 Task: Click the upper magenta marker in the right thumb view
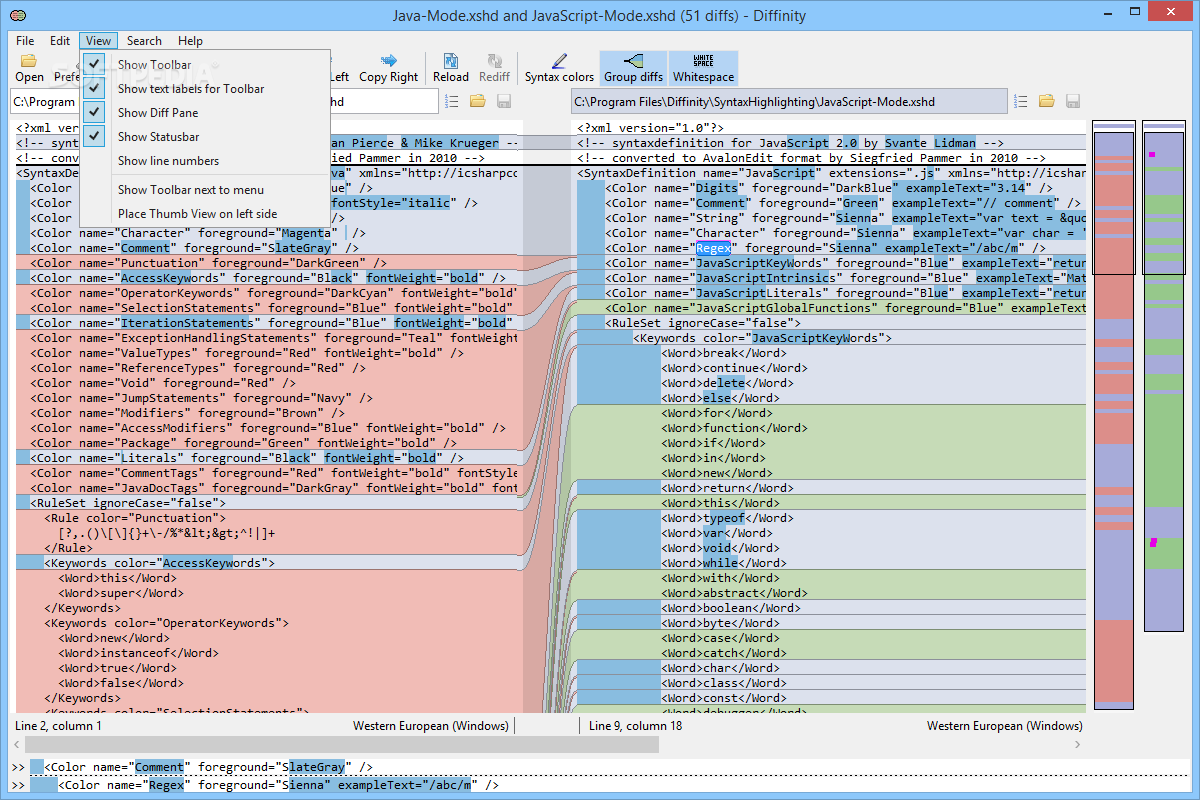tap(1152, 155)
